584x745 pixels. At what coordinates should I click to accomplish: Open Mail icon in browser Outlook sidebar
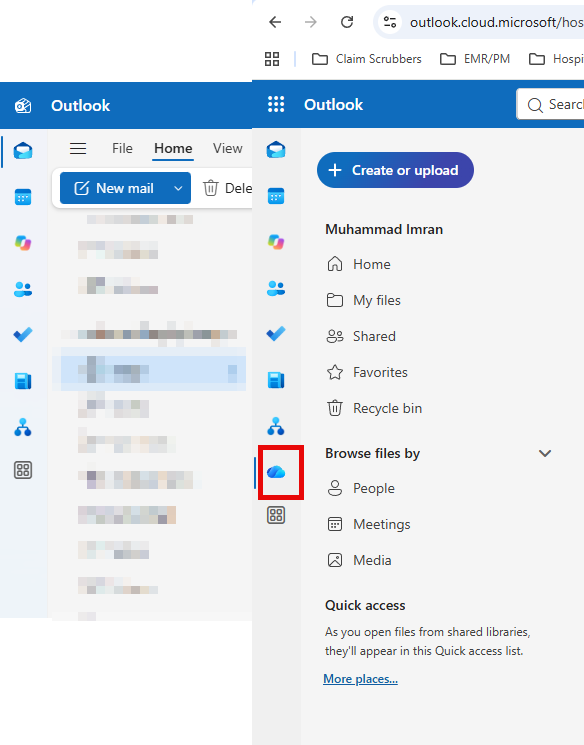[x=276, y=150]
